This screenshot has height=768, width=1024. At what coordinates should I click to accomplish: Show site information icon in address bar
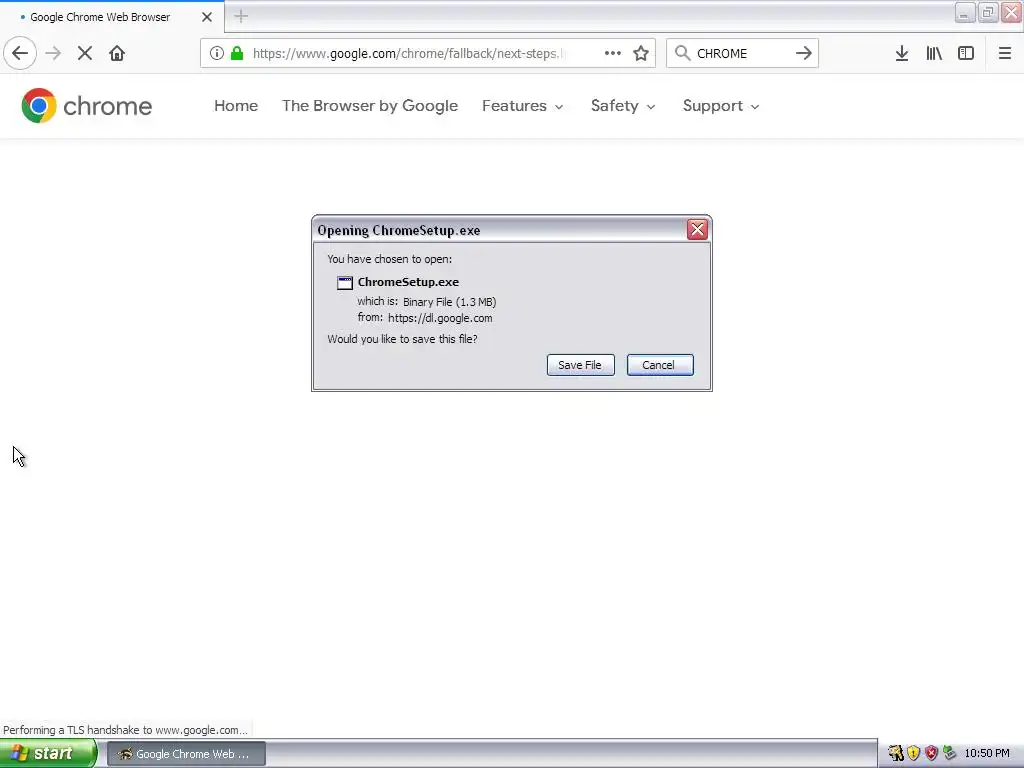click(217, 53)
